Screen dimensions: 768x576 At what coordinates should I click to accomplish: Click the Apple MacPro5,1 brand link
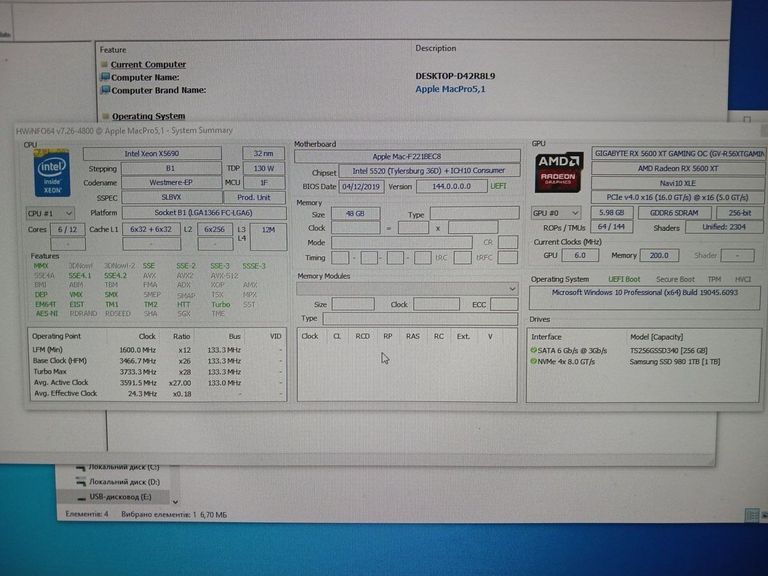pos(450,90)
